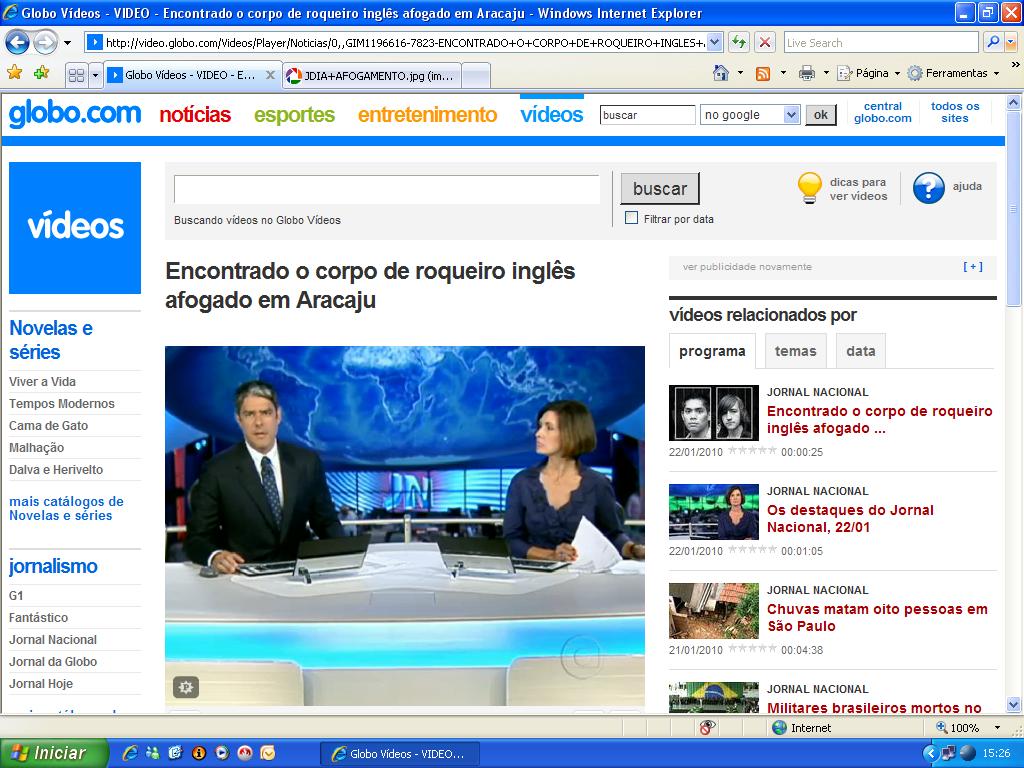Screen dimensions: 1024x768
Task: Open the todos os sites link
Action: pos(955,112)
